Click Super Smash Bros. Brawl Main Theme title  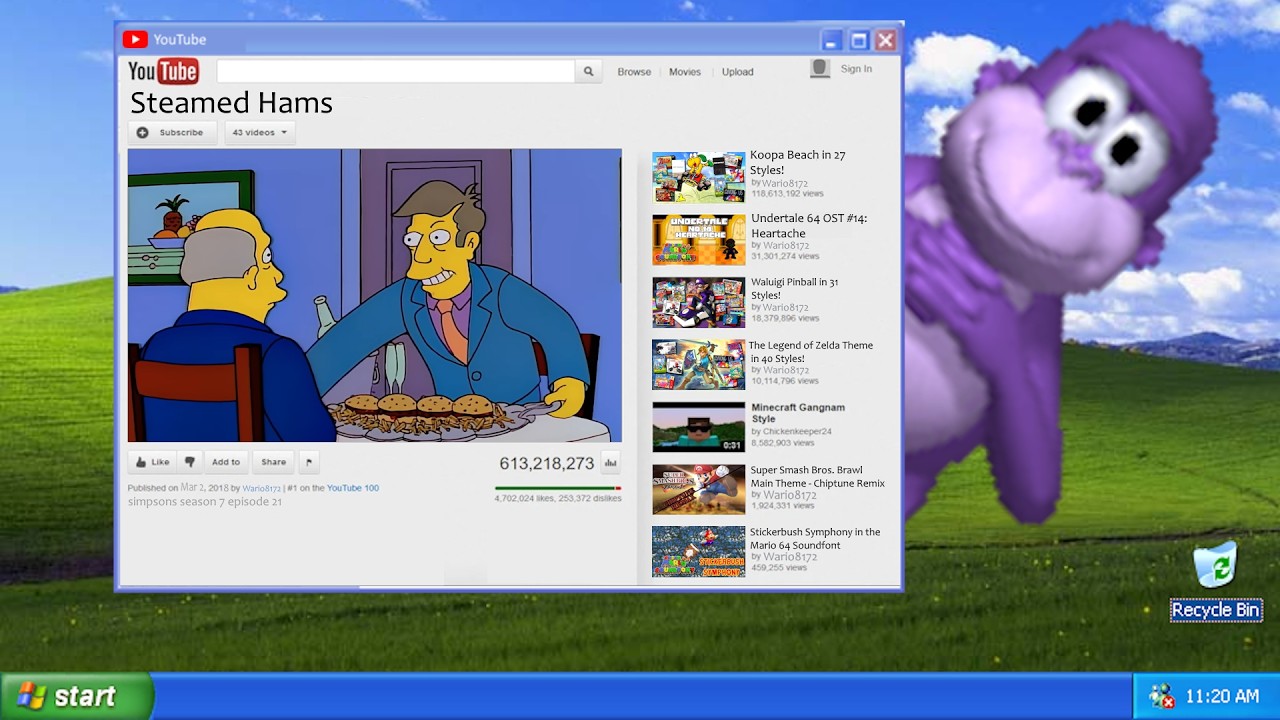click(x=818, y=476)
